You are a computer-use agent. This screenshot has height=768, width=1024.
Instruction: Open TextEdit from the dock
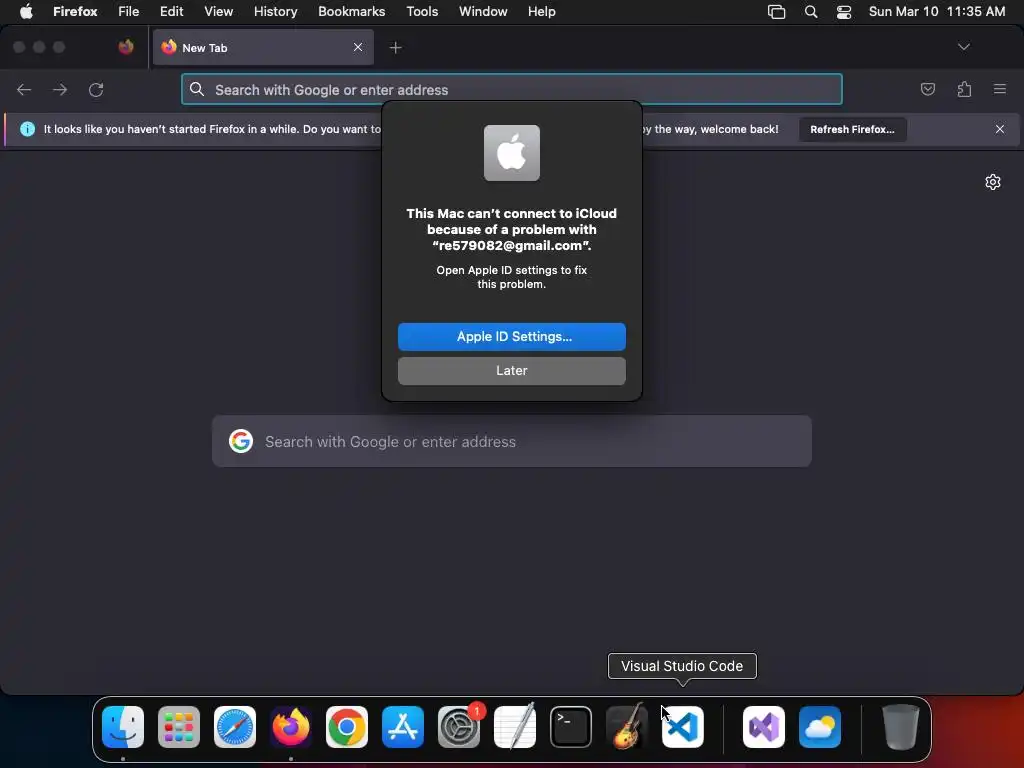[x=515, y=727]
